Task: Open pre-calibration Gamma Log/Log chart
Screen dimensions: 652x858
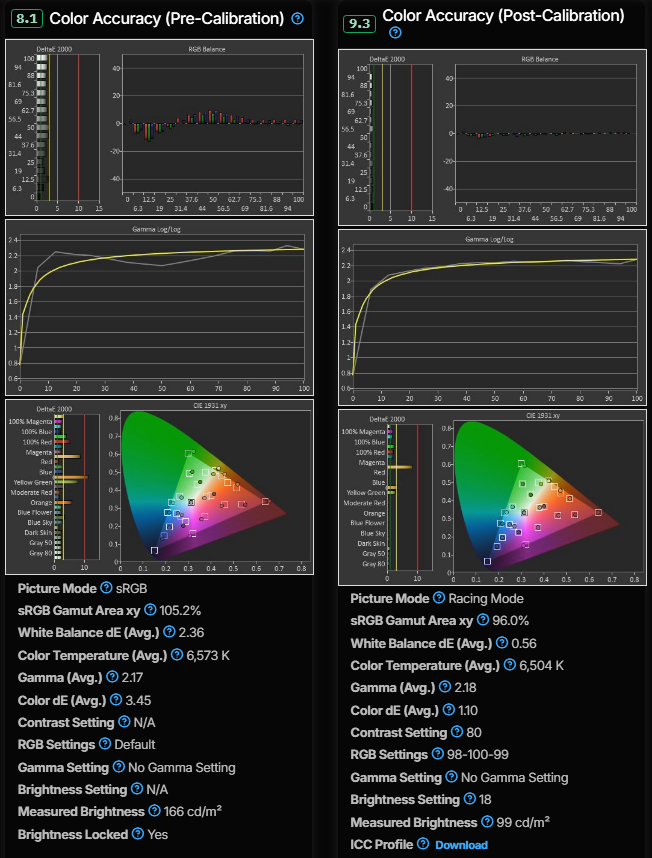Action: 159,308
